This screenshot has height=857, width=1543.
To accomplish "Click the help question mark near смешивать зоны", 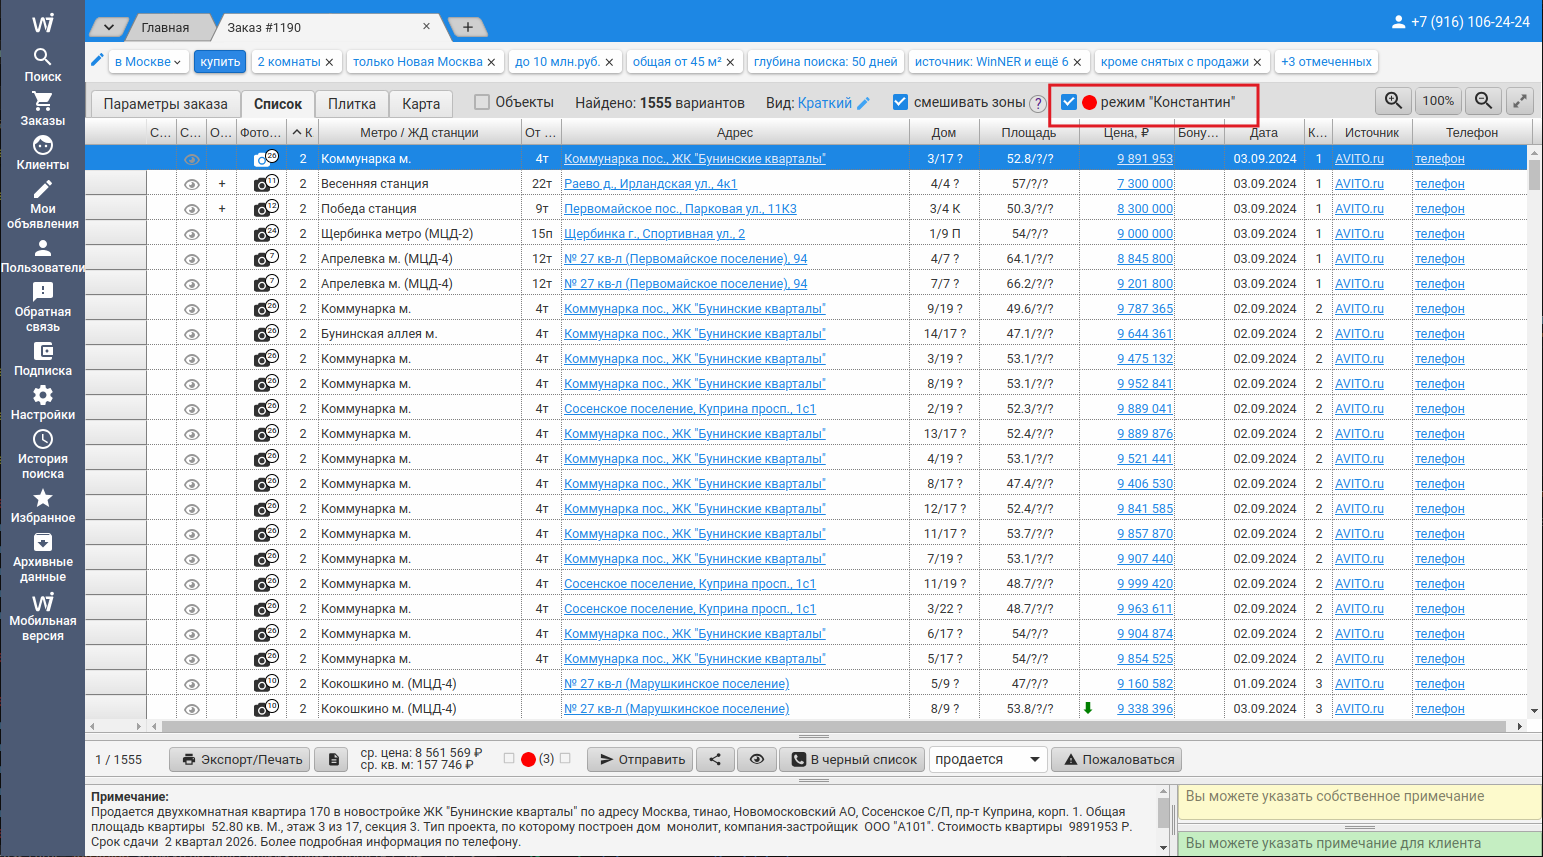I will pyautogui.click(x=1038, y=103).
